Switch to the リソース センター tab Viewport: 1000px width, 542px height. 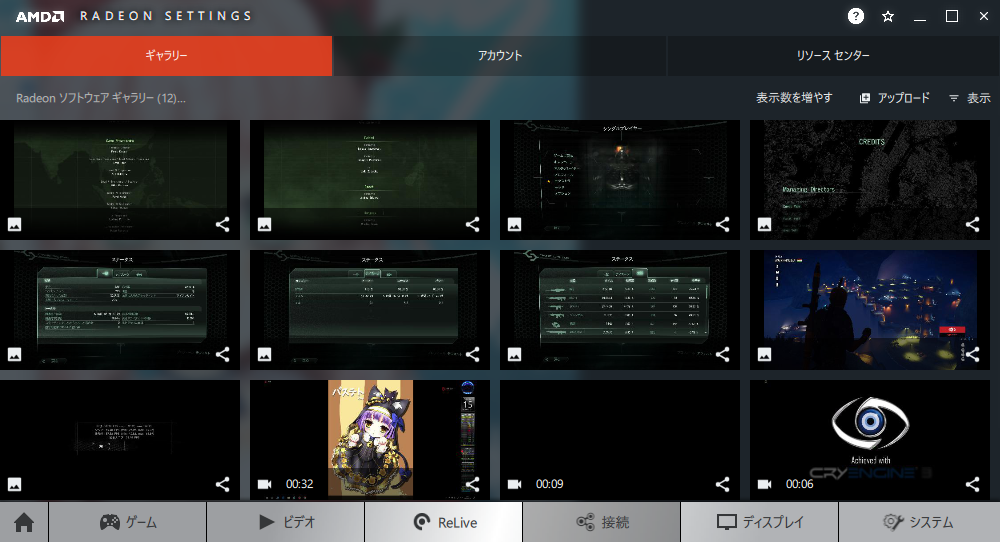833,55
